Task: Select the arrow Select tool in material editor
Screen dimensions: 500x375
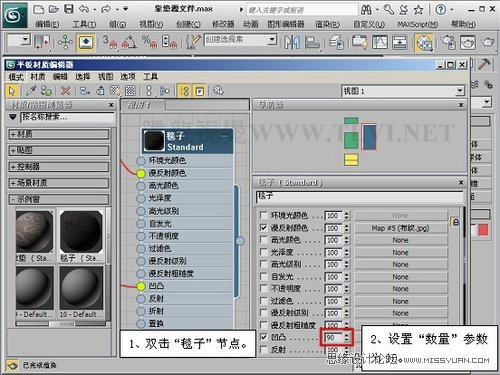Action: pyautogui.click(x=12, y=91)
